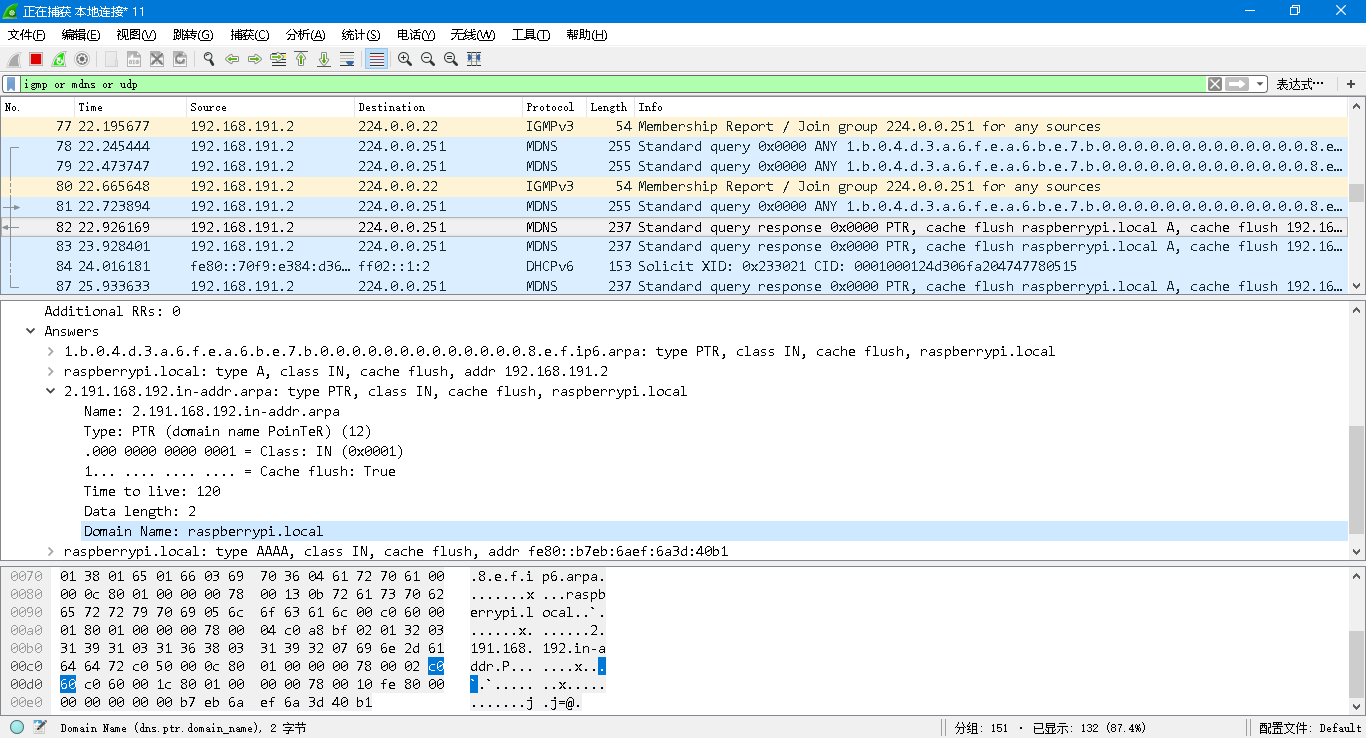Open the filter bookmark menu
This screenshot has width=1366, height=738.
[11, 84]
